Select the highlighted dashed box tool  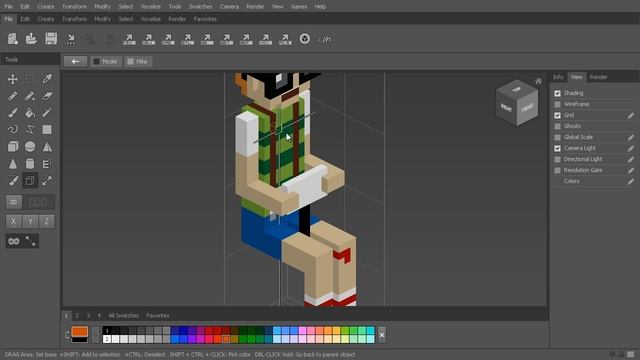[29, 180]
